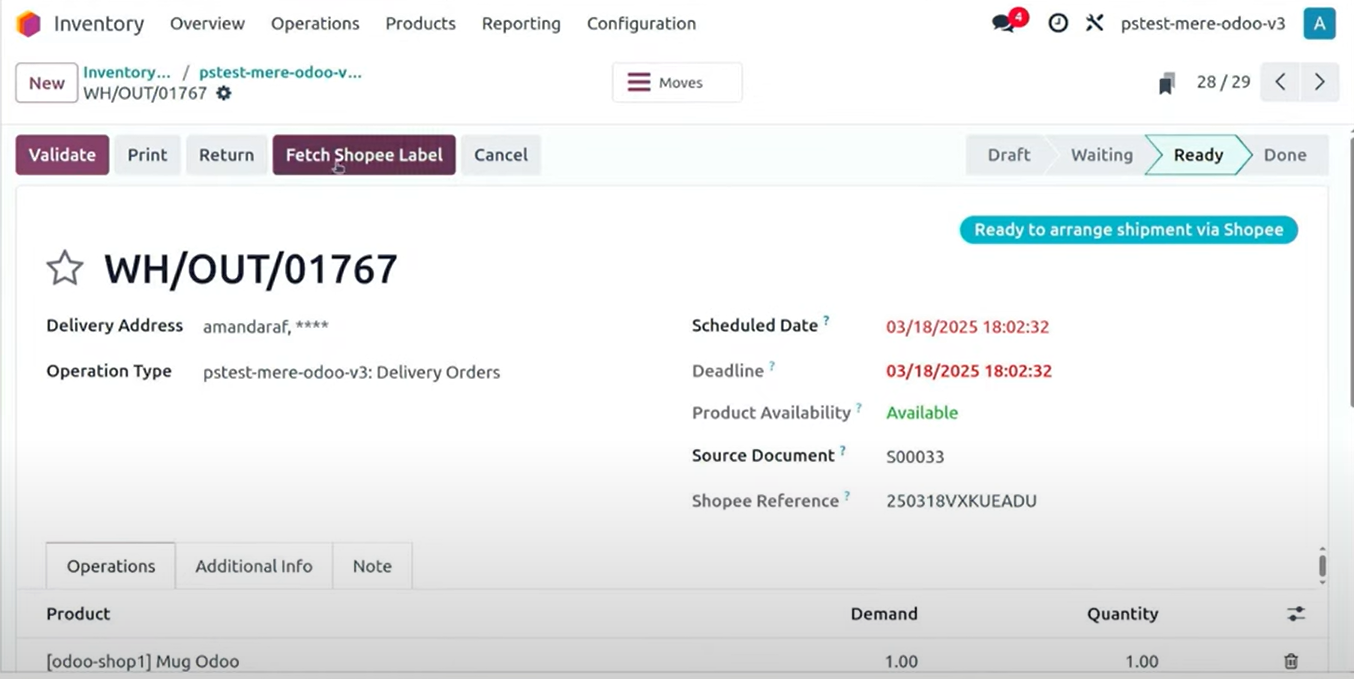Switch to Note tab
The image size is (1354, 679).
372,566
